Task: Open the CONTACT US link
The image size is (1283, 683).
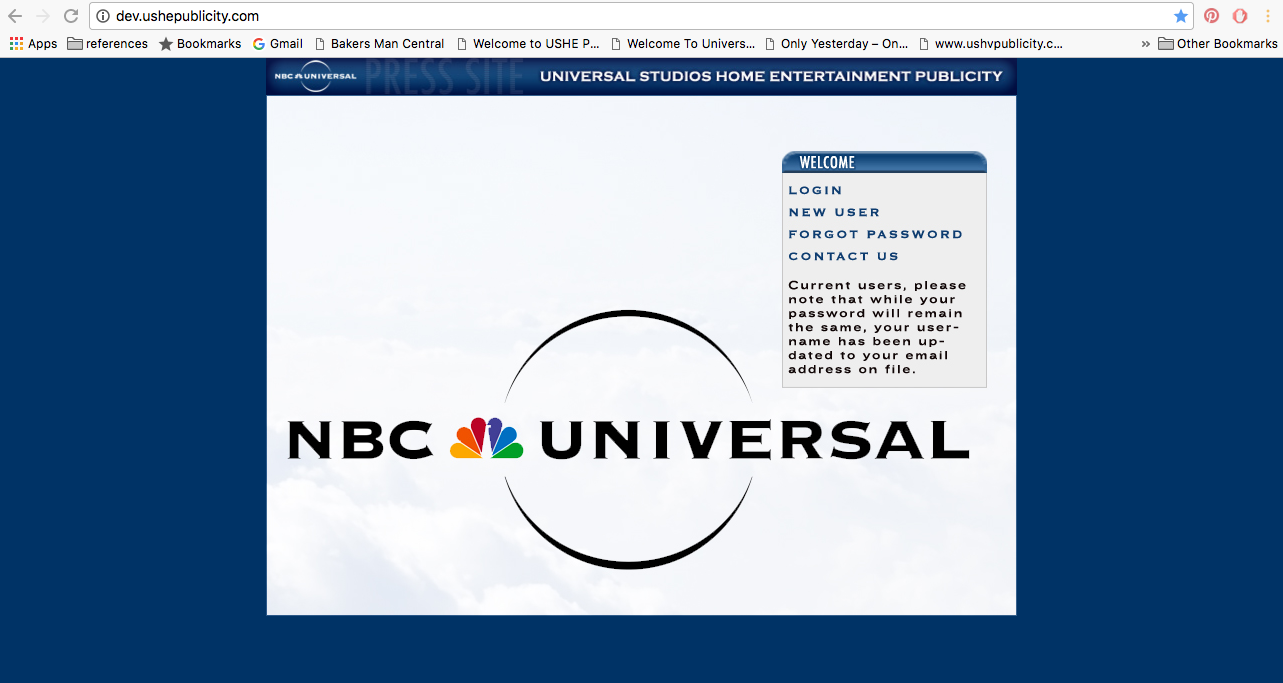Action: coord(843,256)
